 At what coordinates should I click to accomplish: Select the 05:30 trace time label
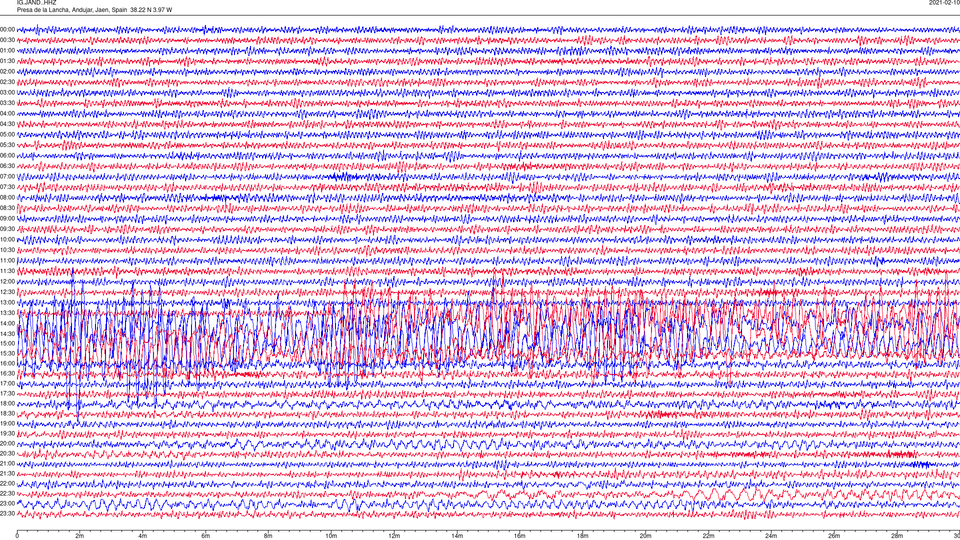tap(7, 145)
